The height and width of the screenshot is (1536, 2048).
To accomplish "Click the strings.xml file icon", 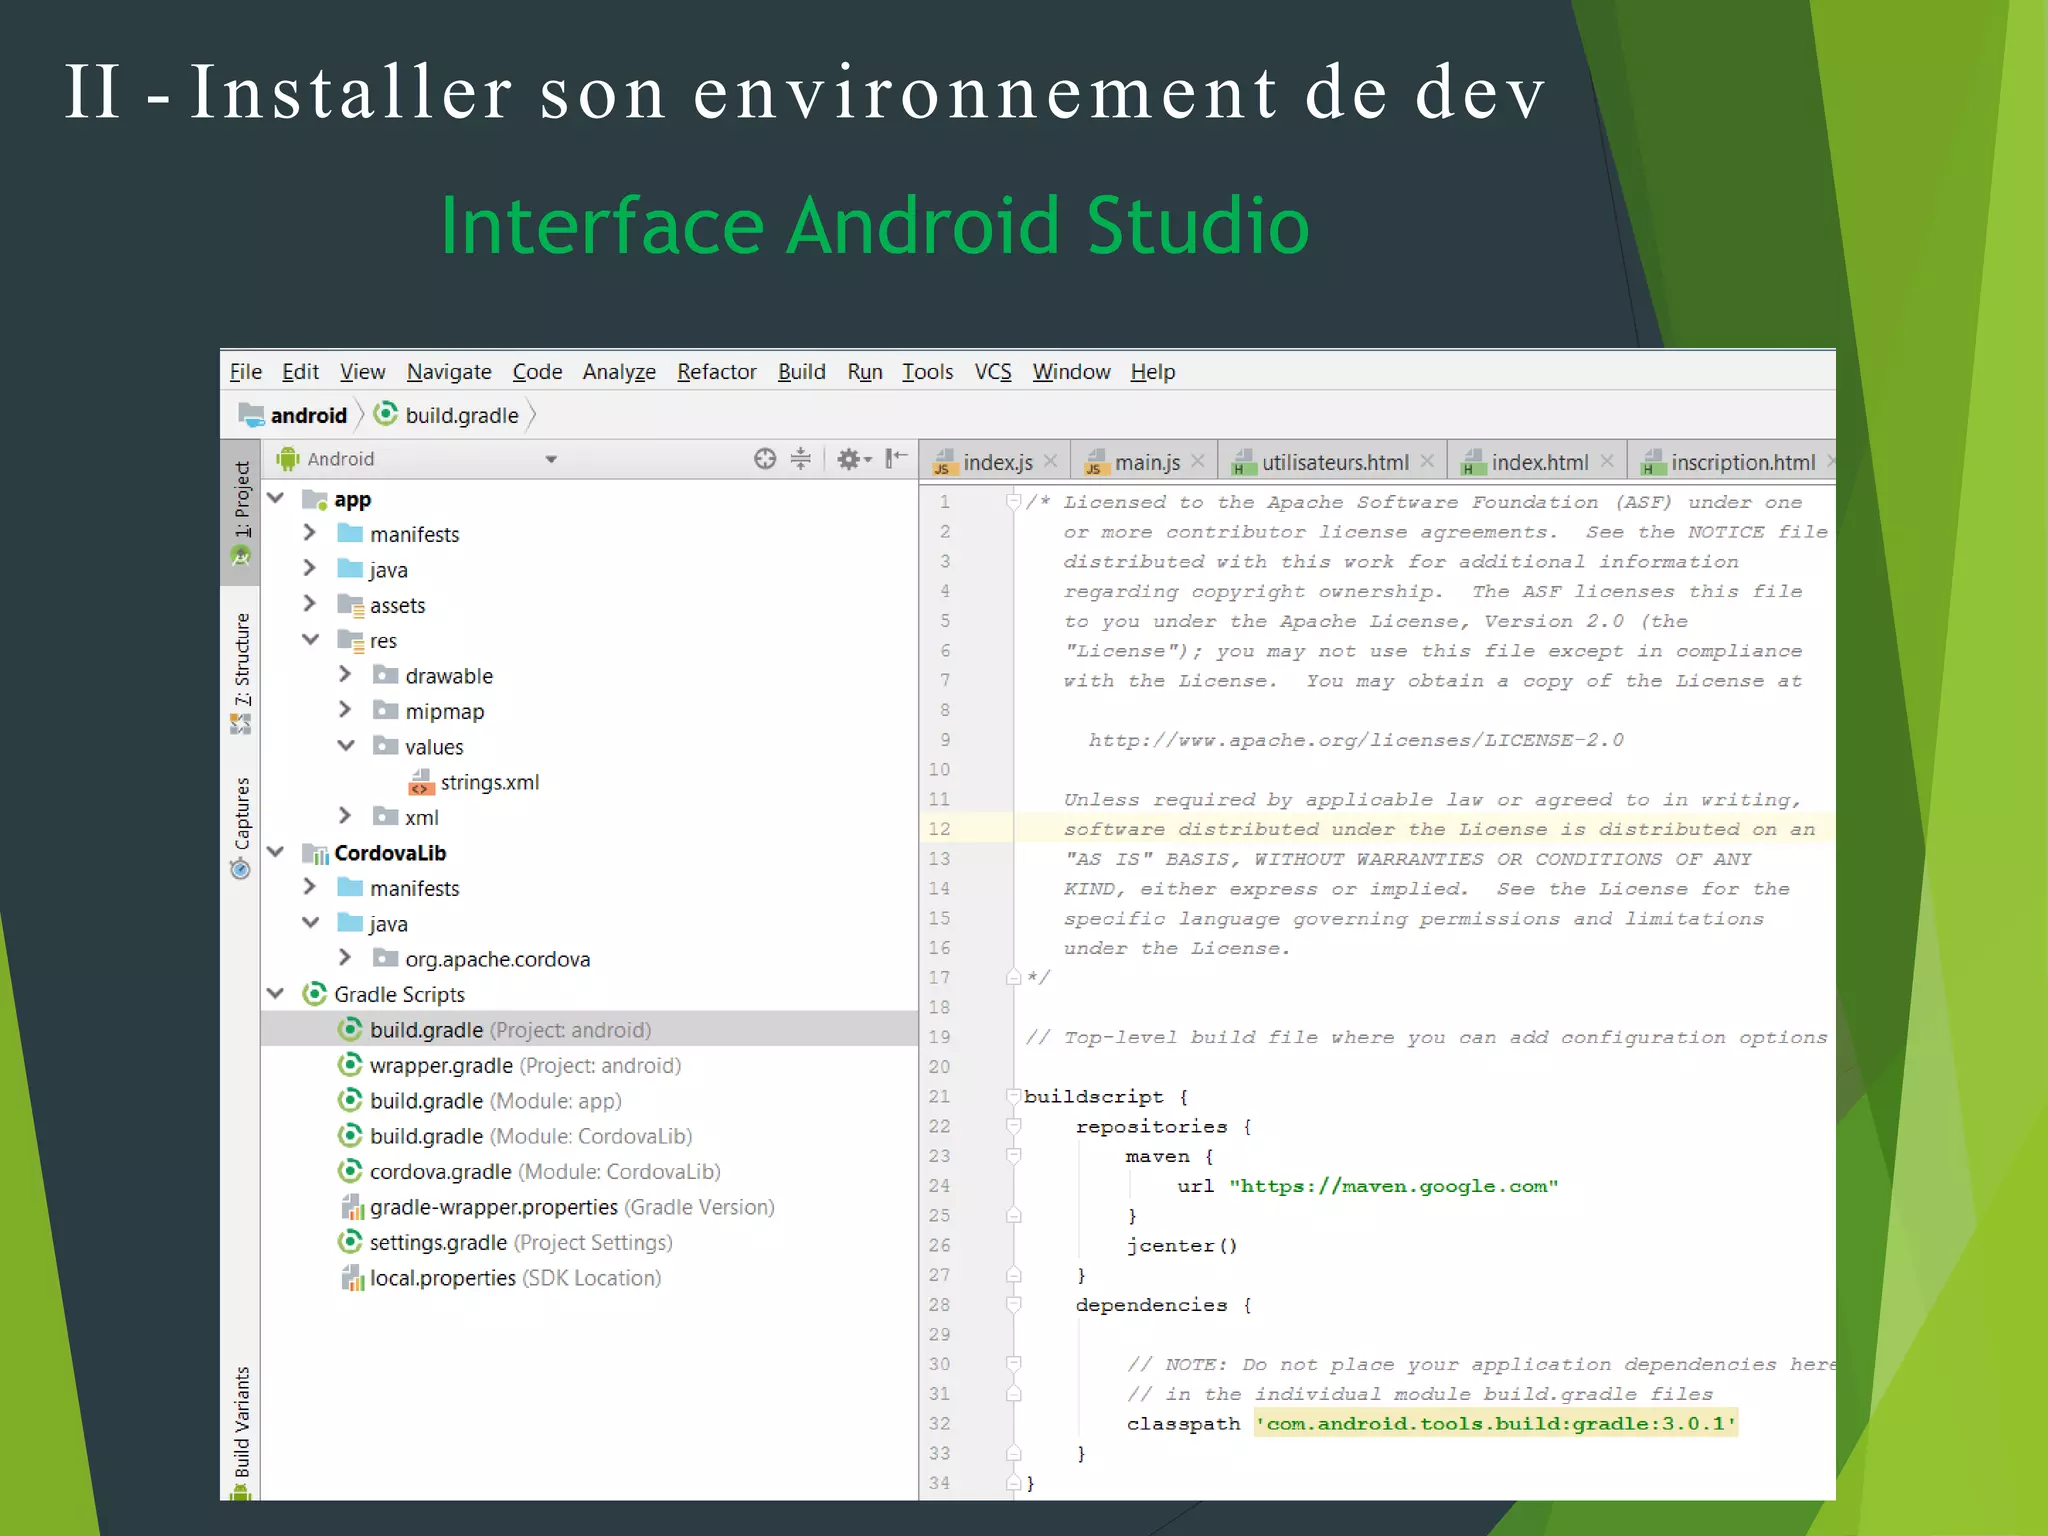I will [x=421, y=782].
